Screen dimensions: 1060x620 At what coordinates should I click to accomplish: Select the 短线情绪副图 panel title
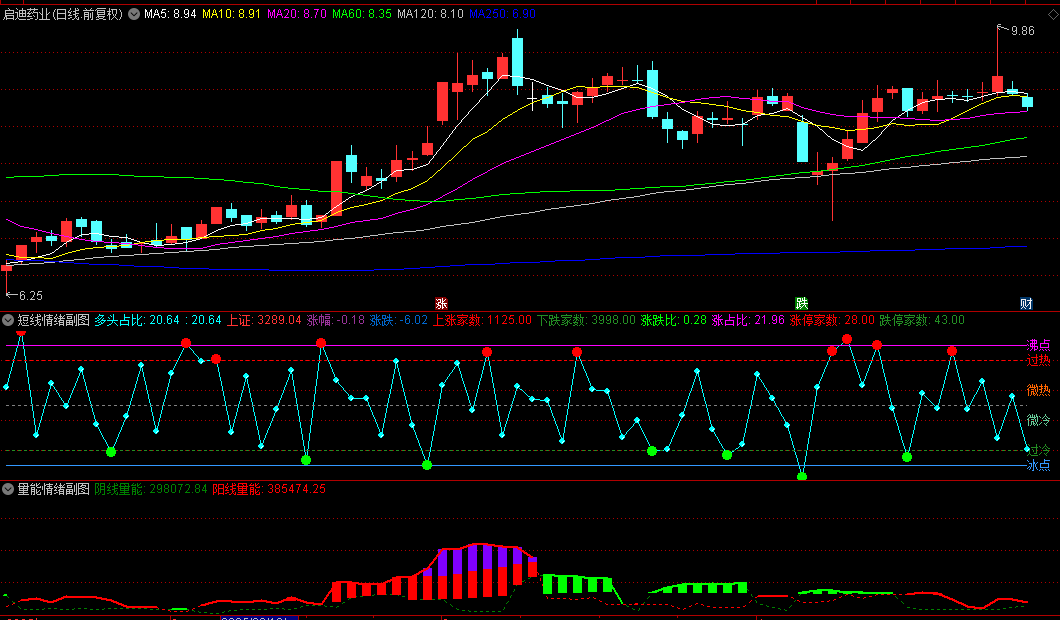(53, 320)
